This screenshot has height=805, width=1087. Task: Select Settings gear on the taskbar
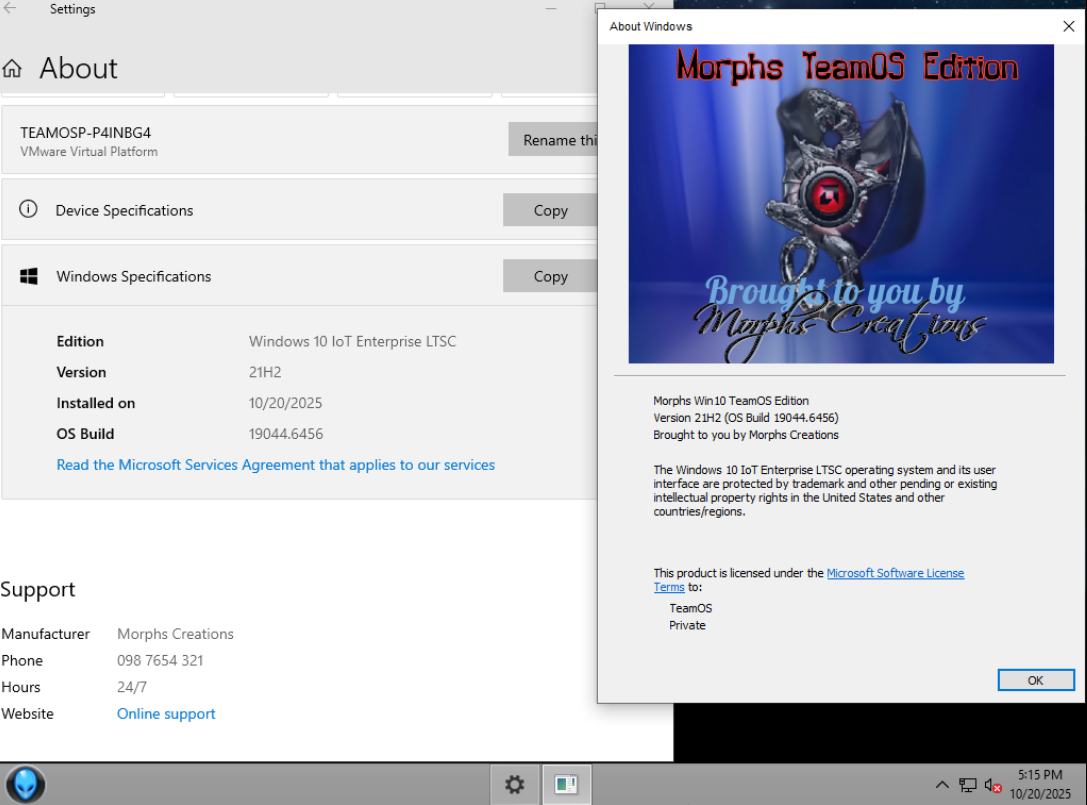point(514,785)
